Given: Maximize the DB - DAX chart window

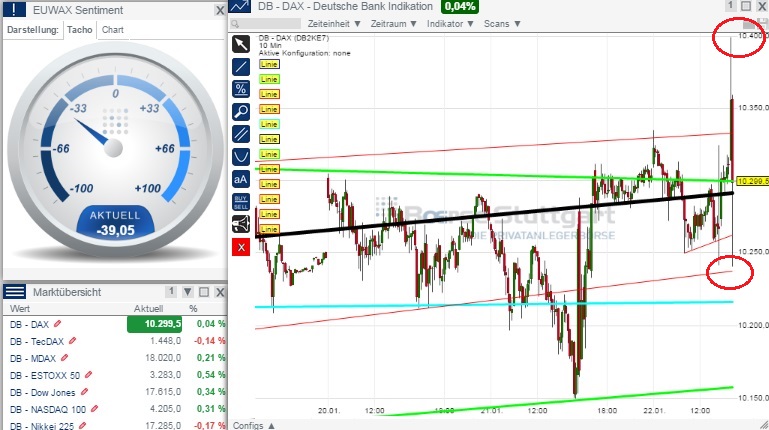Looking at the screenshot, I should click(746, 5).
